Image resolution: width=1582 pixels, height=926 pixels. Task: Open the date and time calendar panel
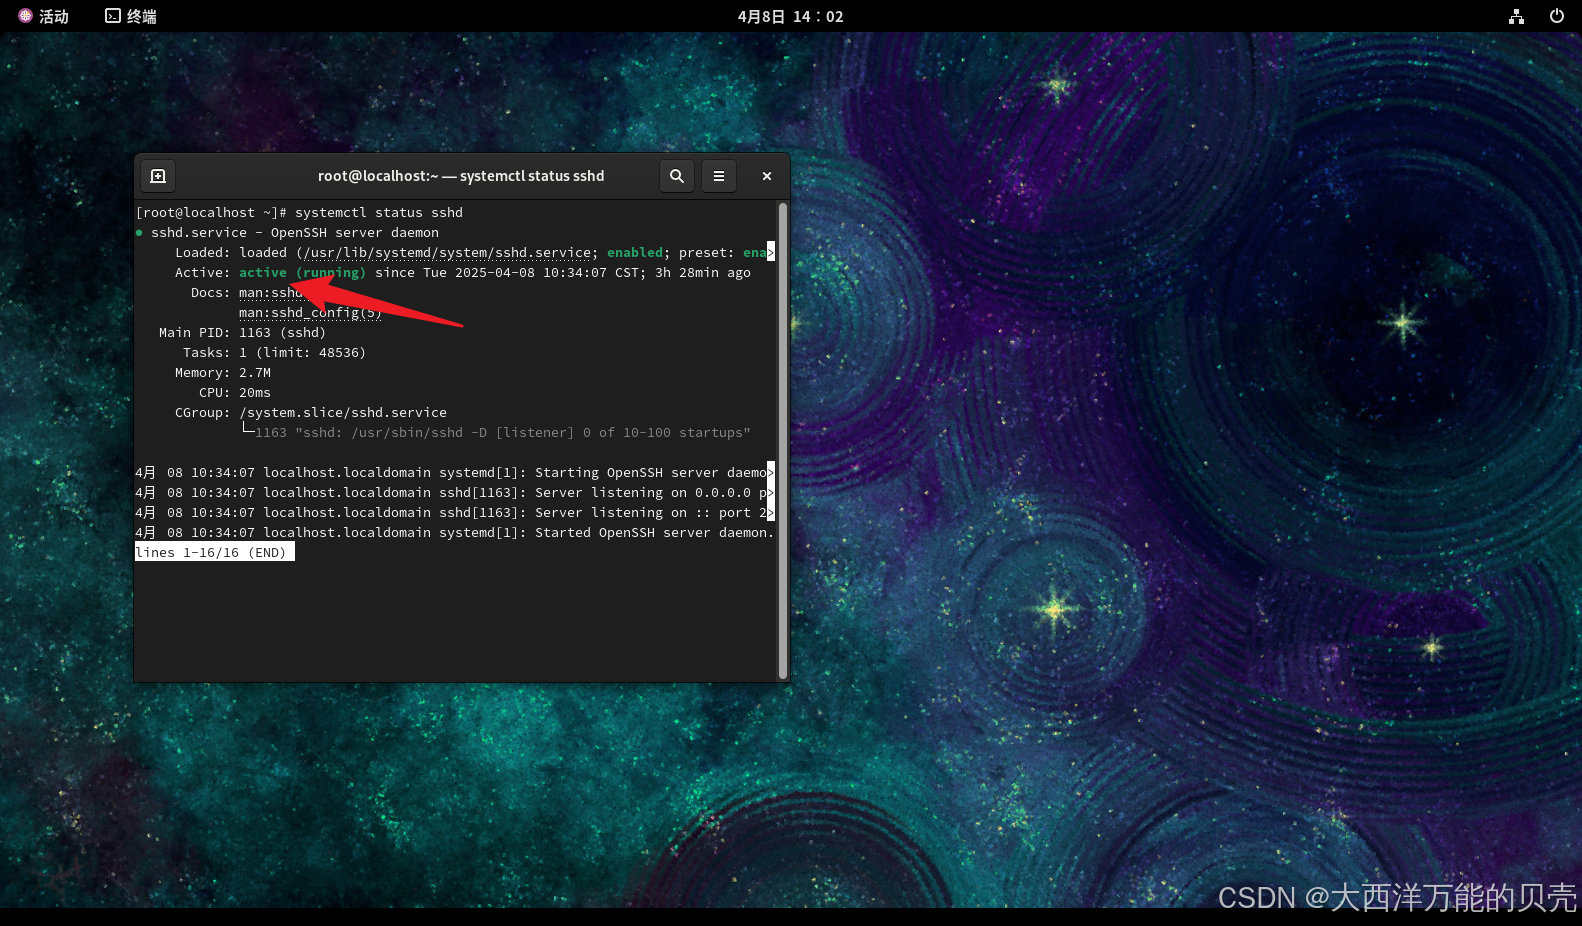pyautogui.click(x=791, y=16)
